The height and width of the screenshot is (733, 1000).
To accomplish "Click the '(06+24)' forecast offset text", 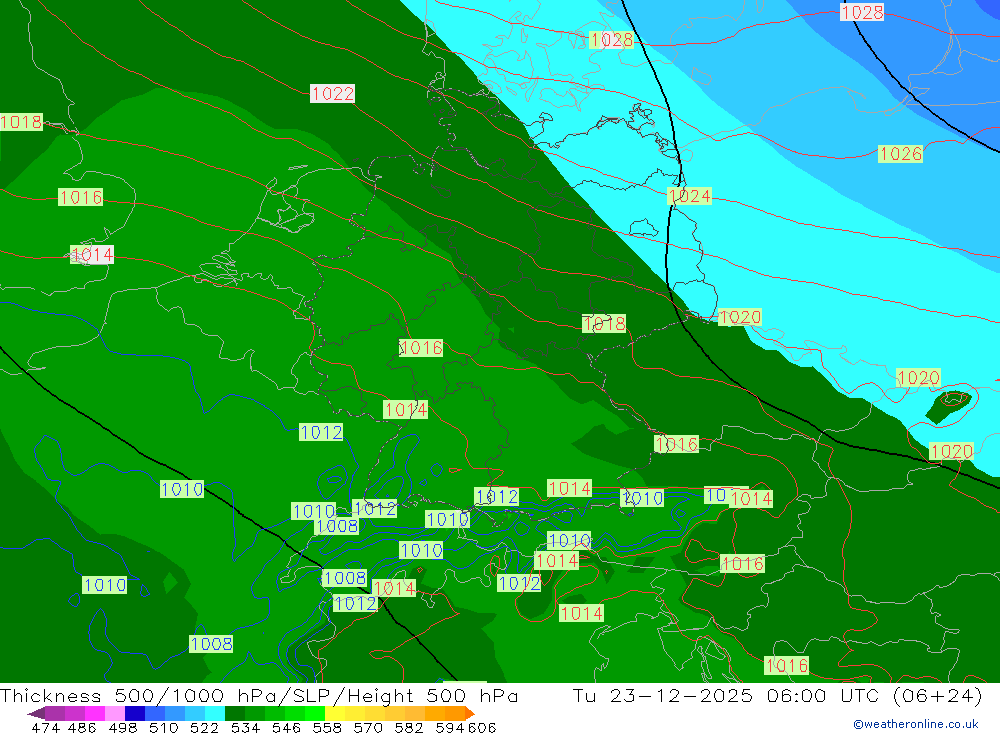I will pyautogui.click(x=938, y=695).
